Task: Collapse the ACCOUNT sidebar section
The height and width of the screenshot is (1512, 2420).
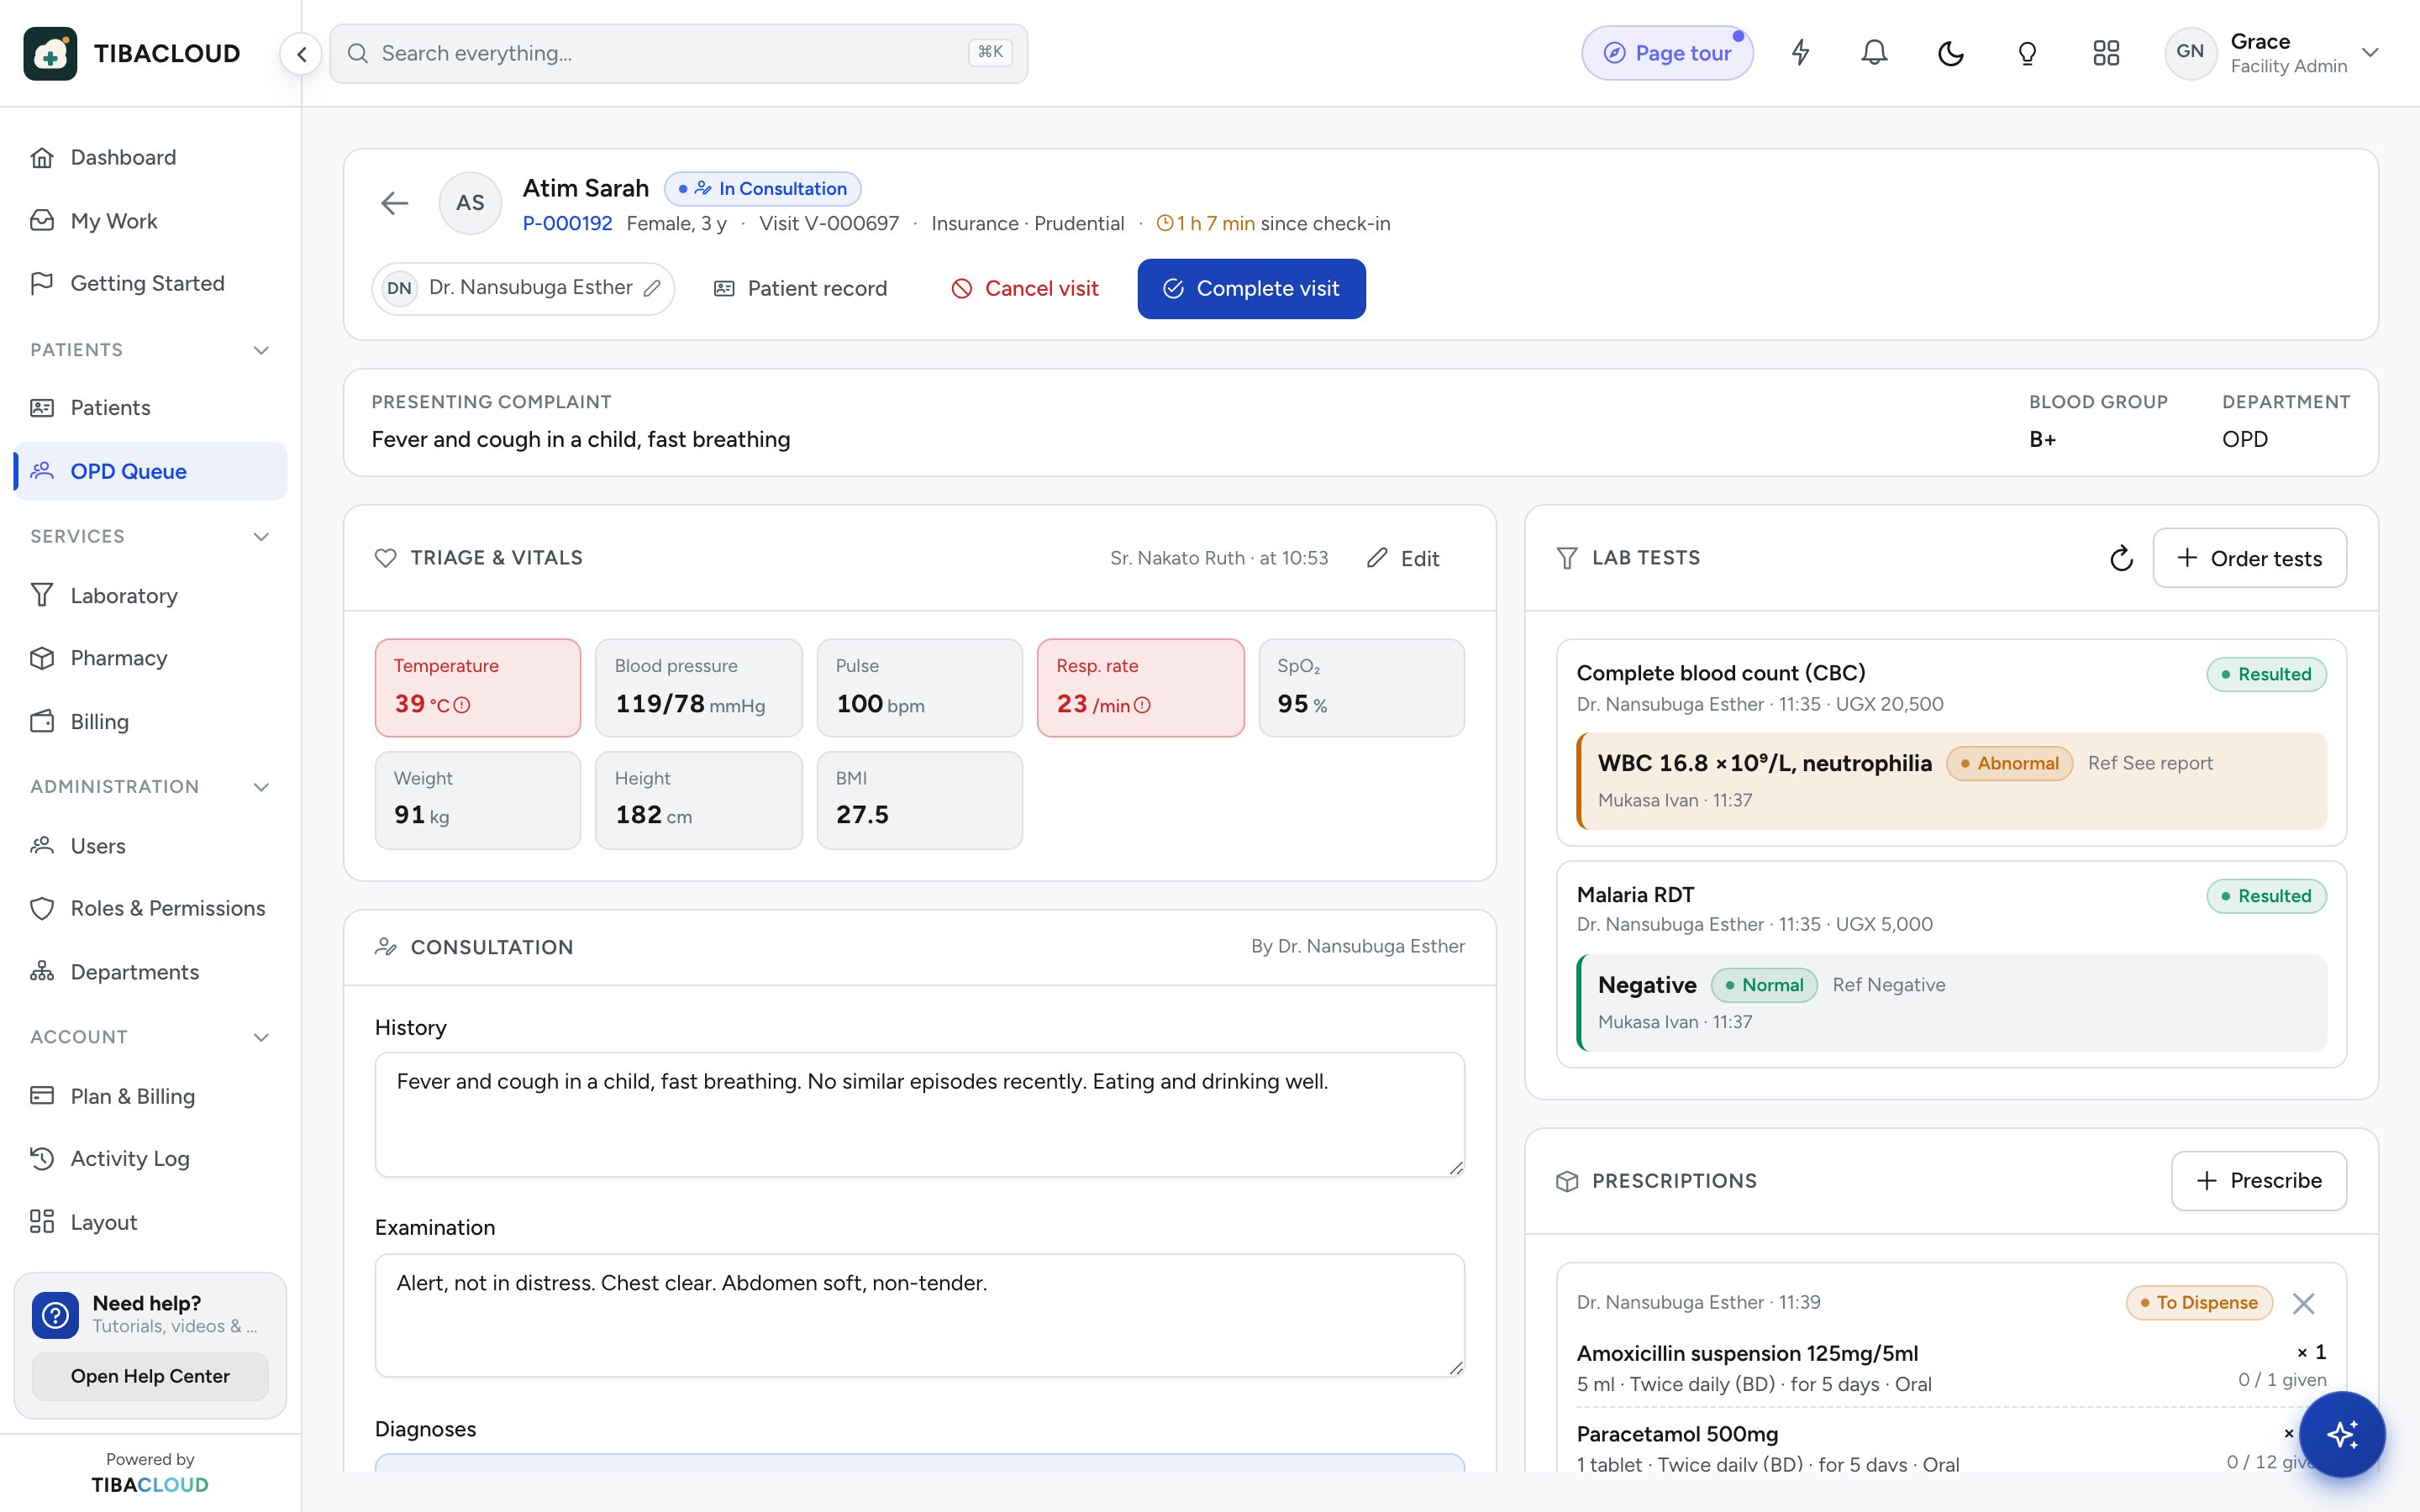Action: point(261,1037)
